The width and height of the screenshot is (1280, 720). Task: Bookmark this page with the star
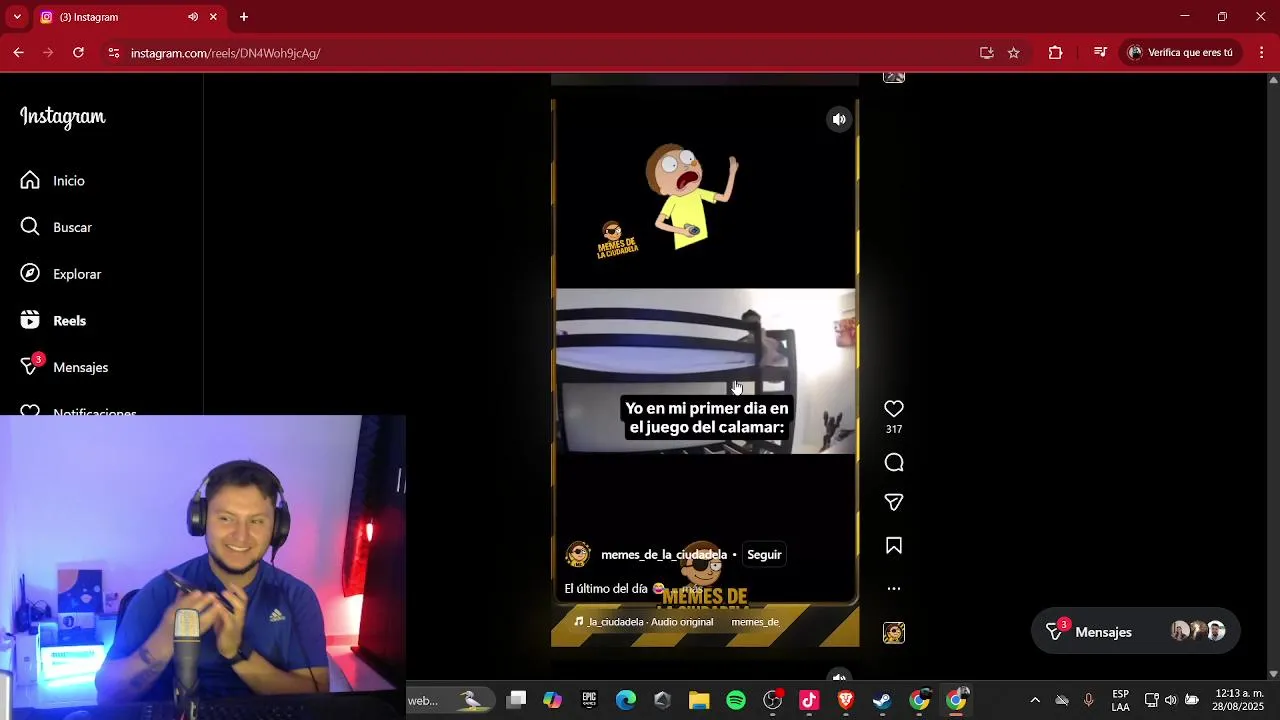point(1014,53)
